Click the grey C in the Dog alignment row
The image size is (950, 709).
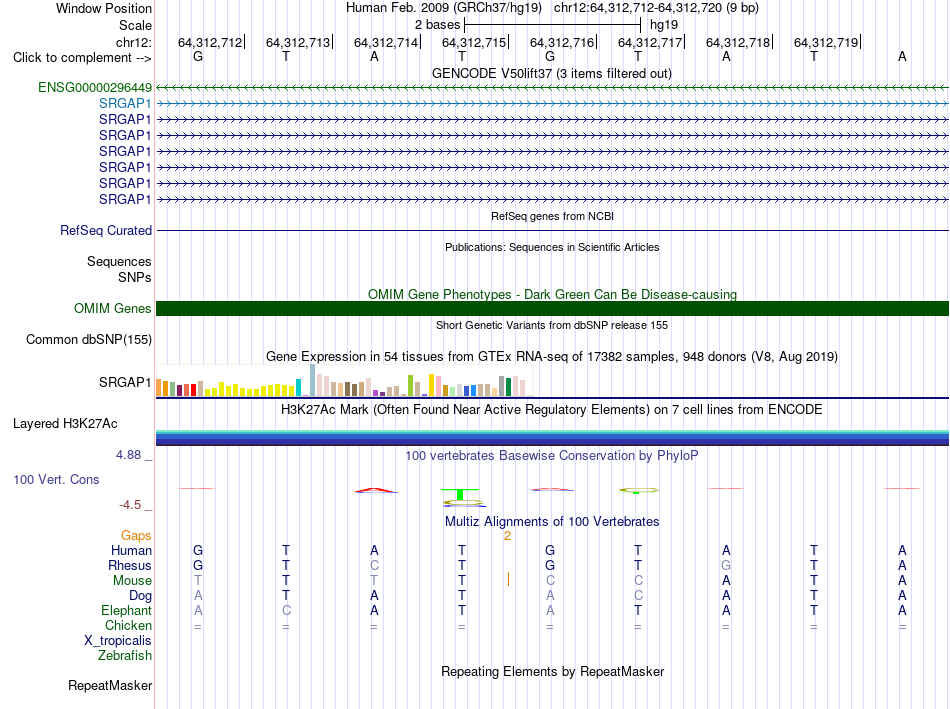tap(638, 596)
